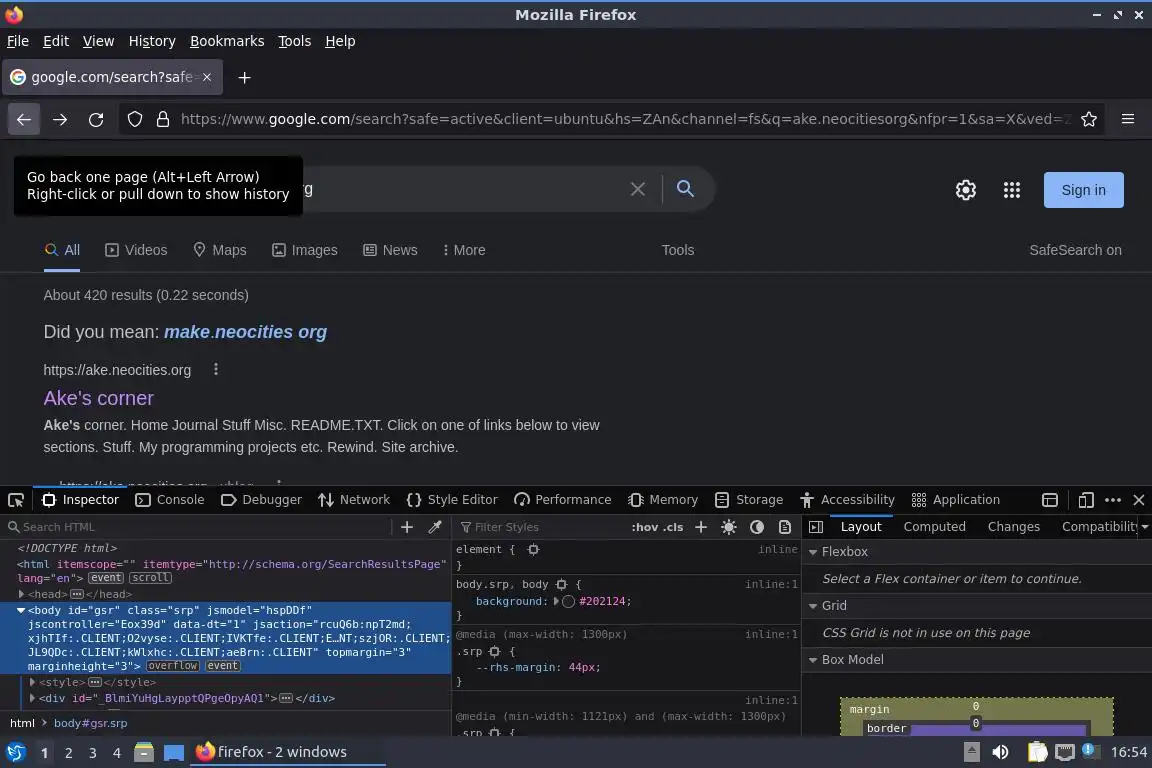Follow the make.neocities org suggestion

pos(245,332)
